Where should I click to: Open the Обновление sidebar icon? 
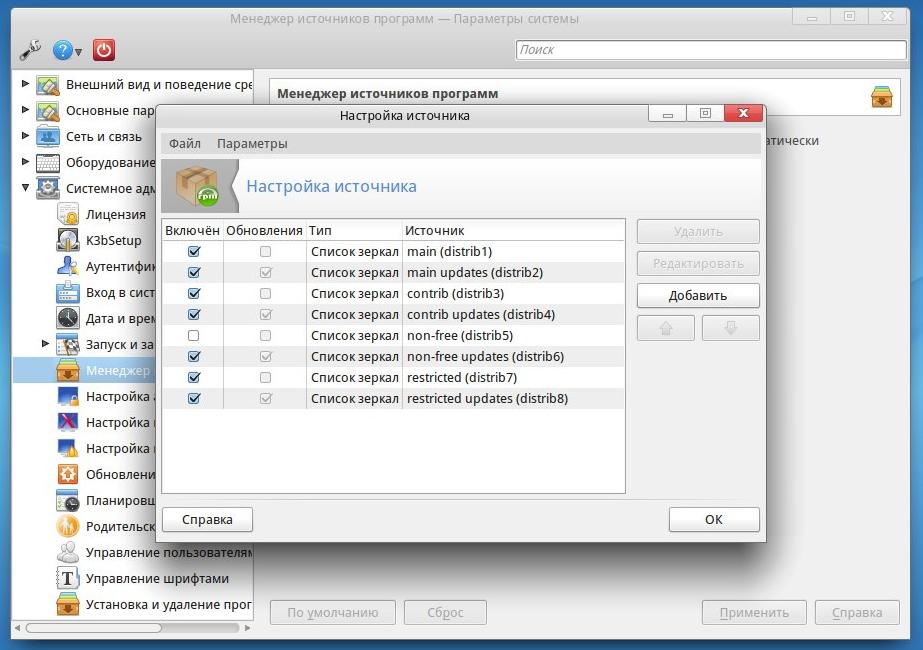click(68, 474)
